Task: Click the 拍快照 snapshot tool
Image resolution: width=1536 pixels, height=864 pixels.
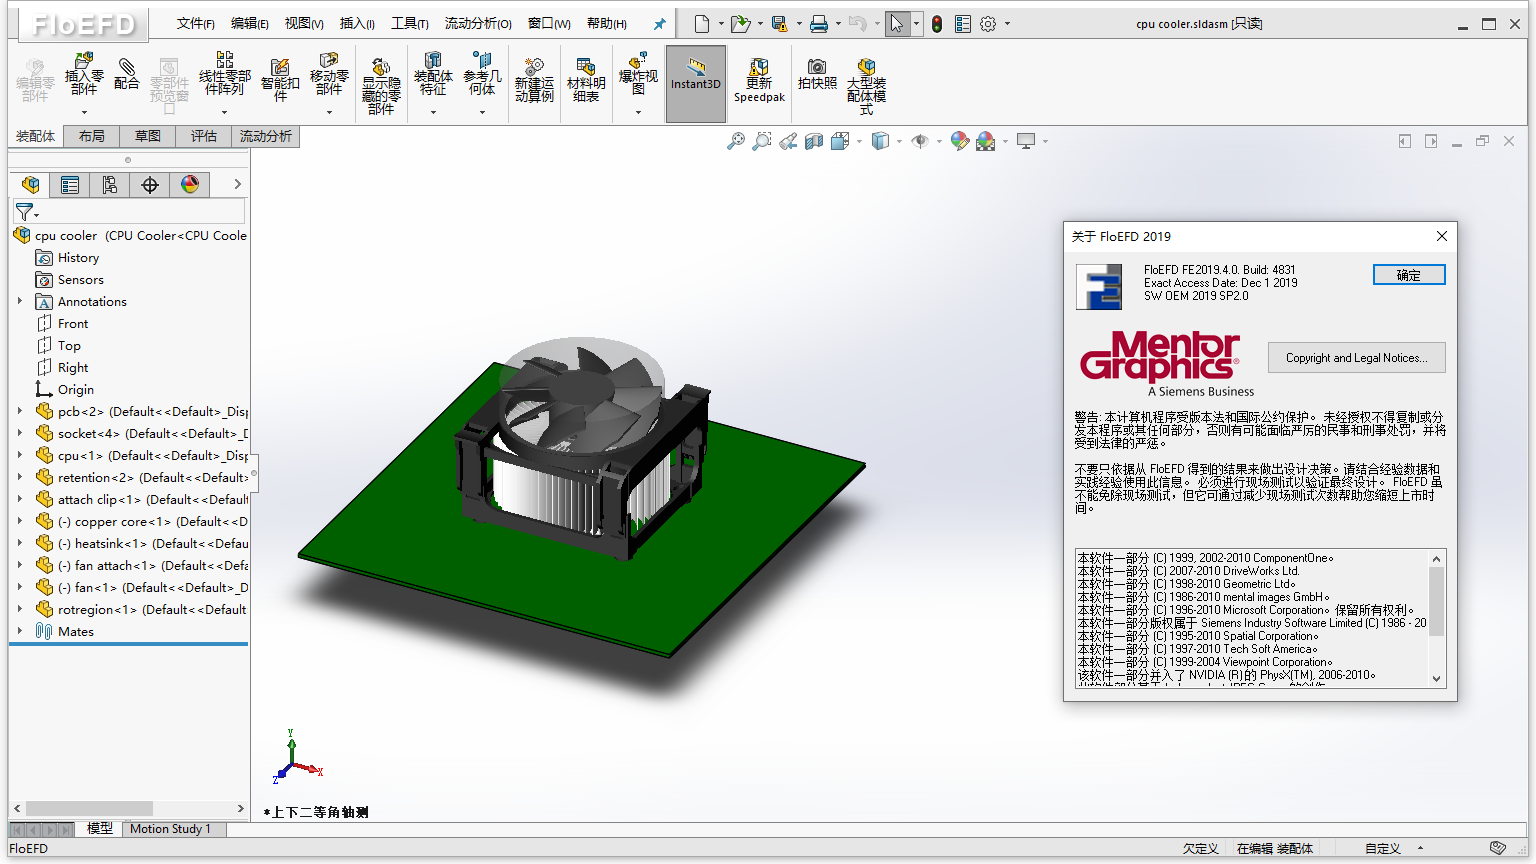Action: tap(817, 74)
